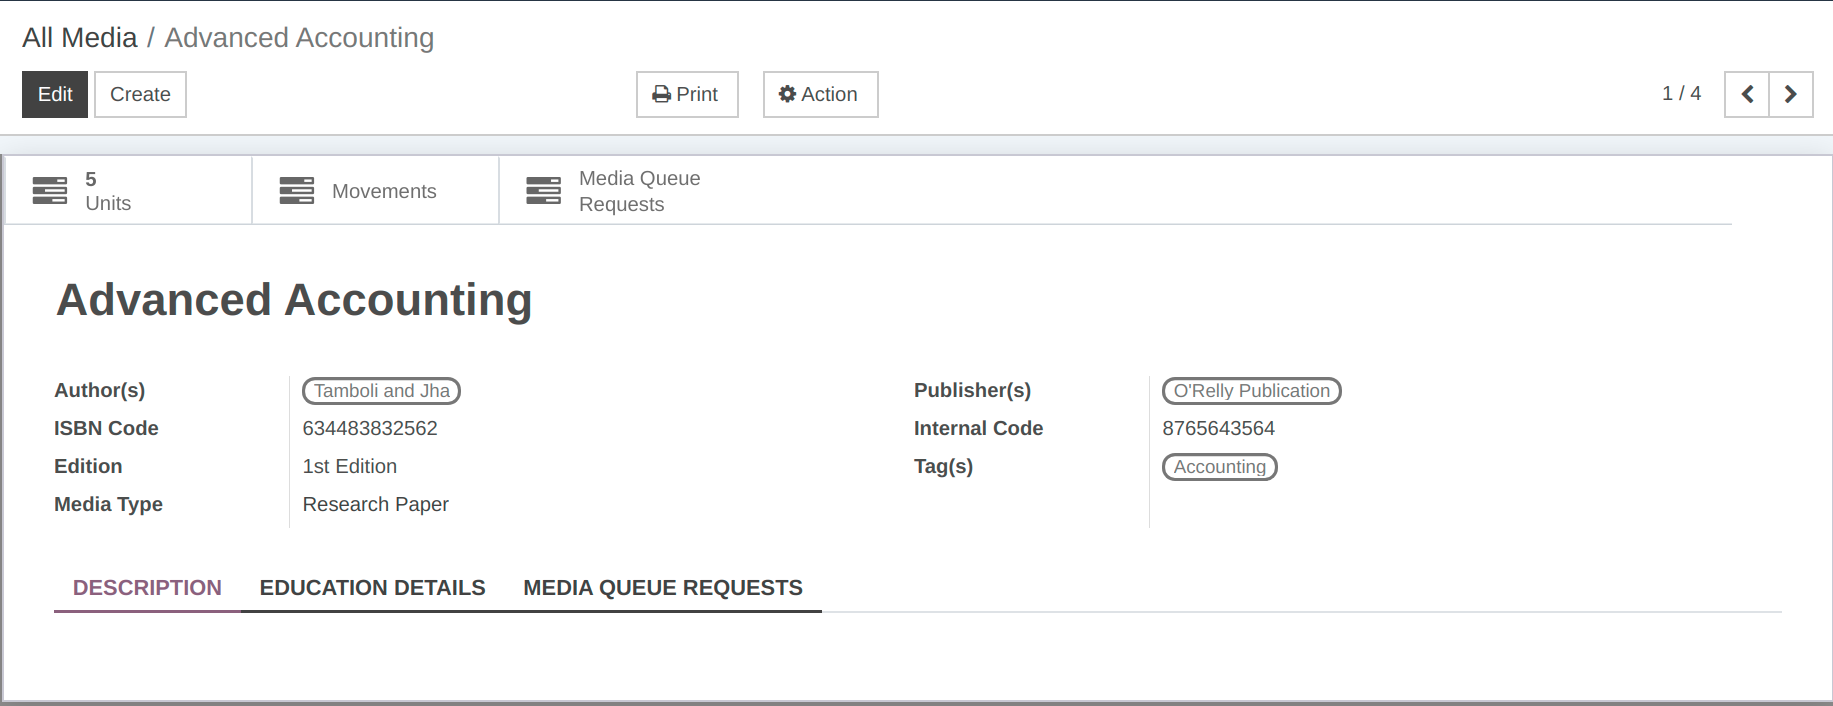Screen dimensions: 1833x706
Task: Switch to the Description tab
Action: (147, 588)
